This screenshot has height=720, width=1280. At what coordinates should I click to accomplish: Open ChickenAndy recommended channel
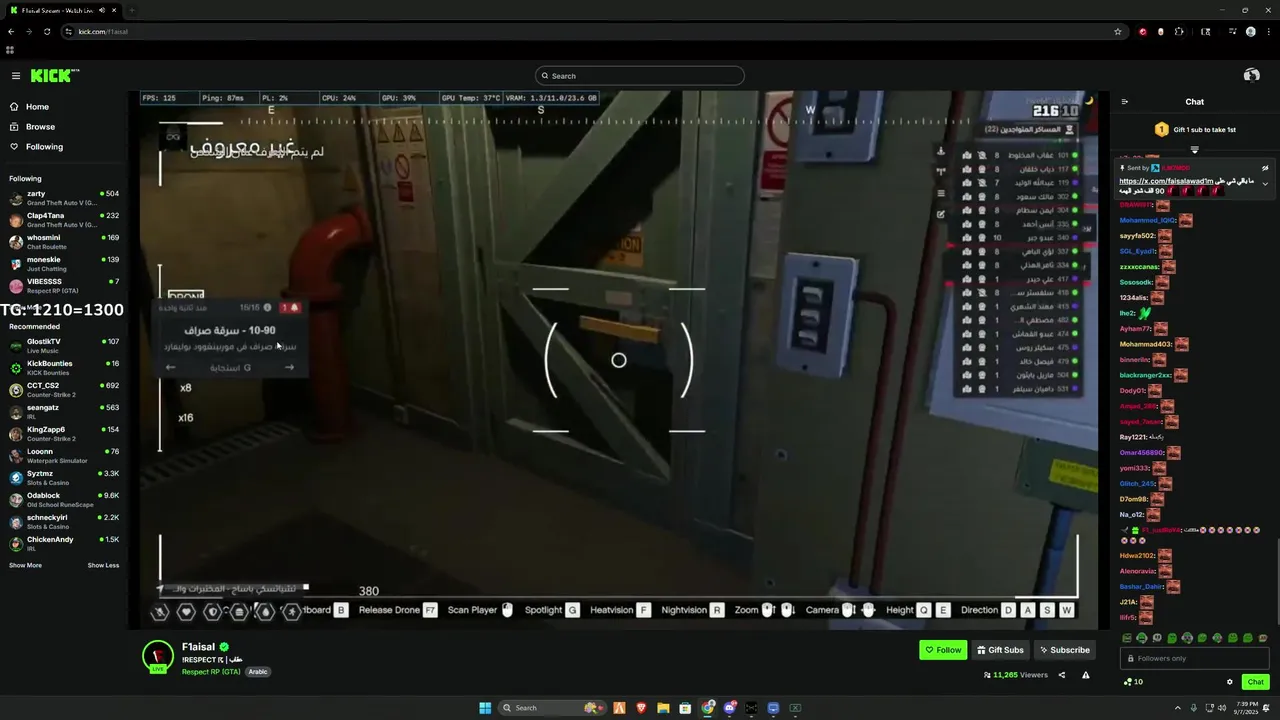click(x=64, y=544)
